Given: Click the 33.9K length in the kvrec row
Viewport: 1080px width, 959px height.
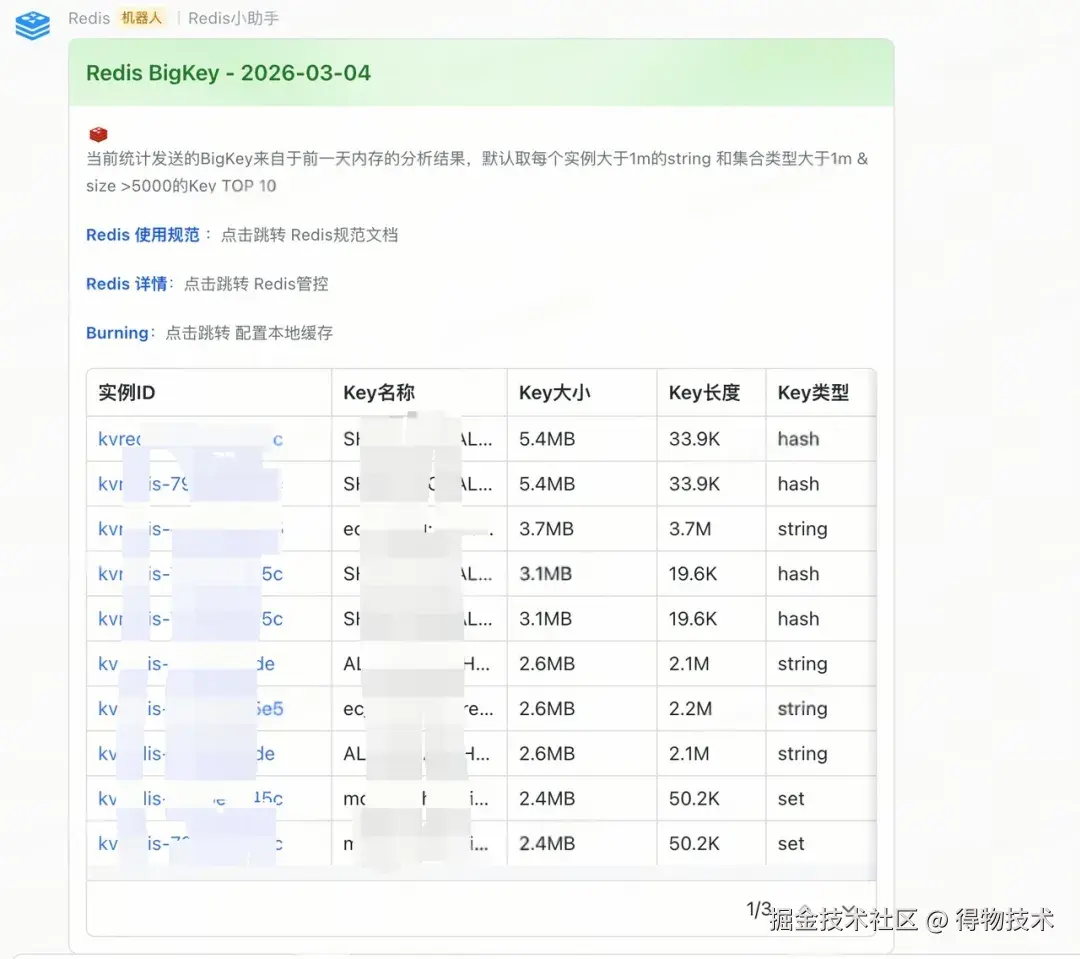Looking at the screenshot, I should pyautogui.click(x=694, y=439).
